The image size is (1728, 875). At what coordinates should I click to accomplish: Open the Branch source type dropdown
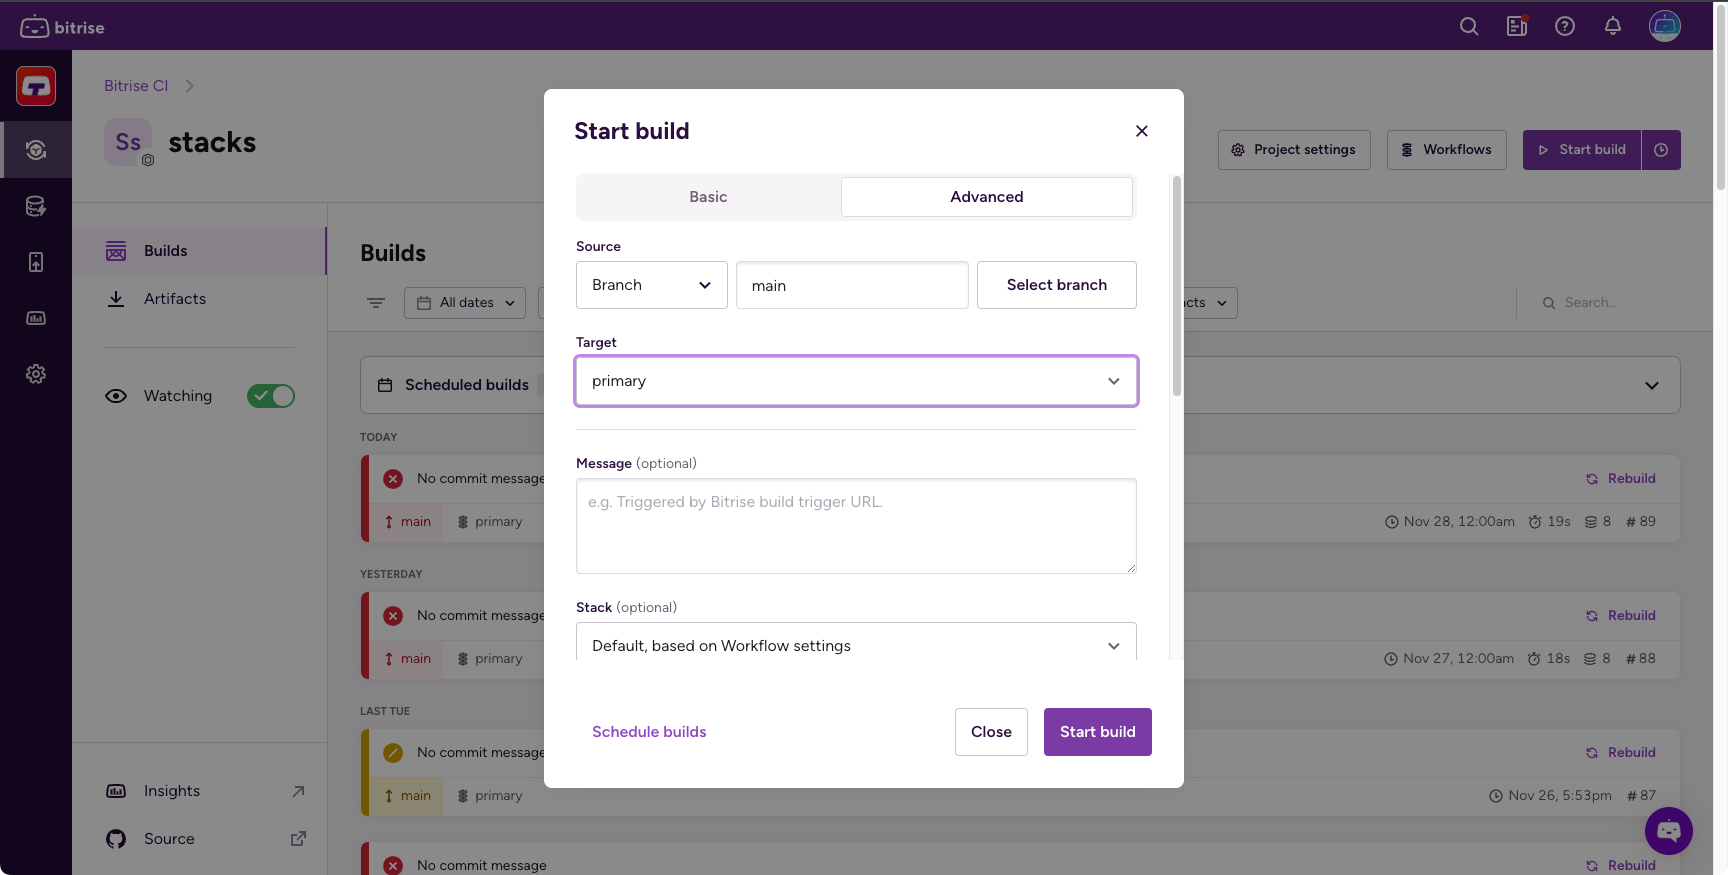click(x=651, y=285)
